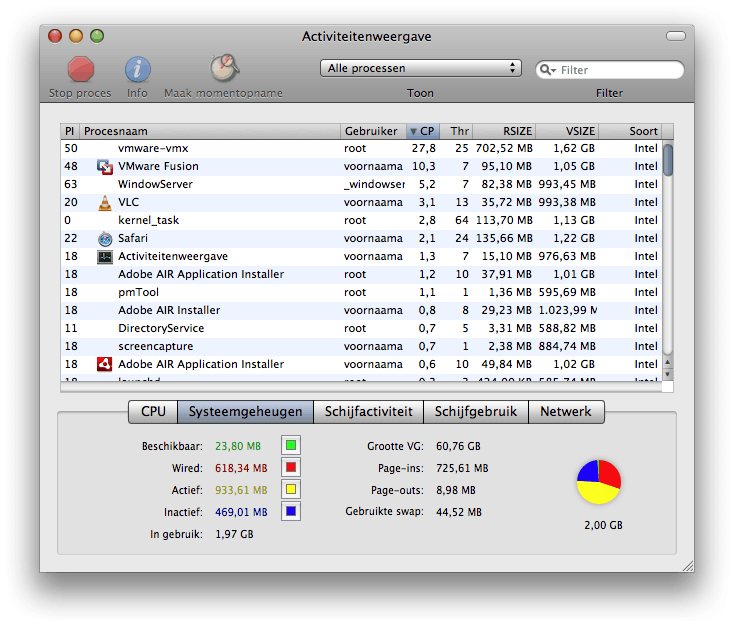This screenshot has width=734, height=627.
Task: Click the memory usage pie chart
Action: tap(599, 482)
